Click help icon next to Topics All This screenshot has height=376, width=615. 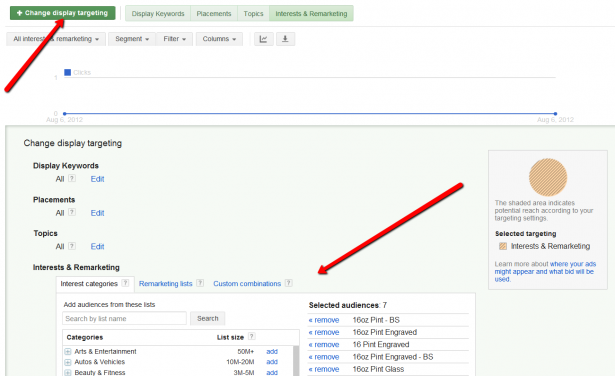tap(72, 246)
